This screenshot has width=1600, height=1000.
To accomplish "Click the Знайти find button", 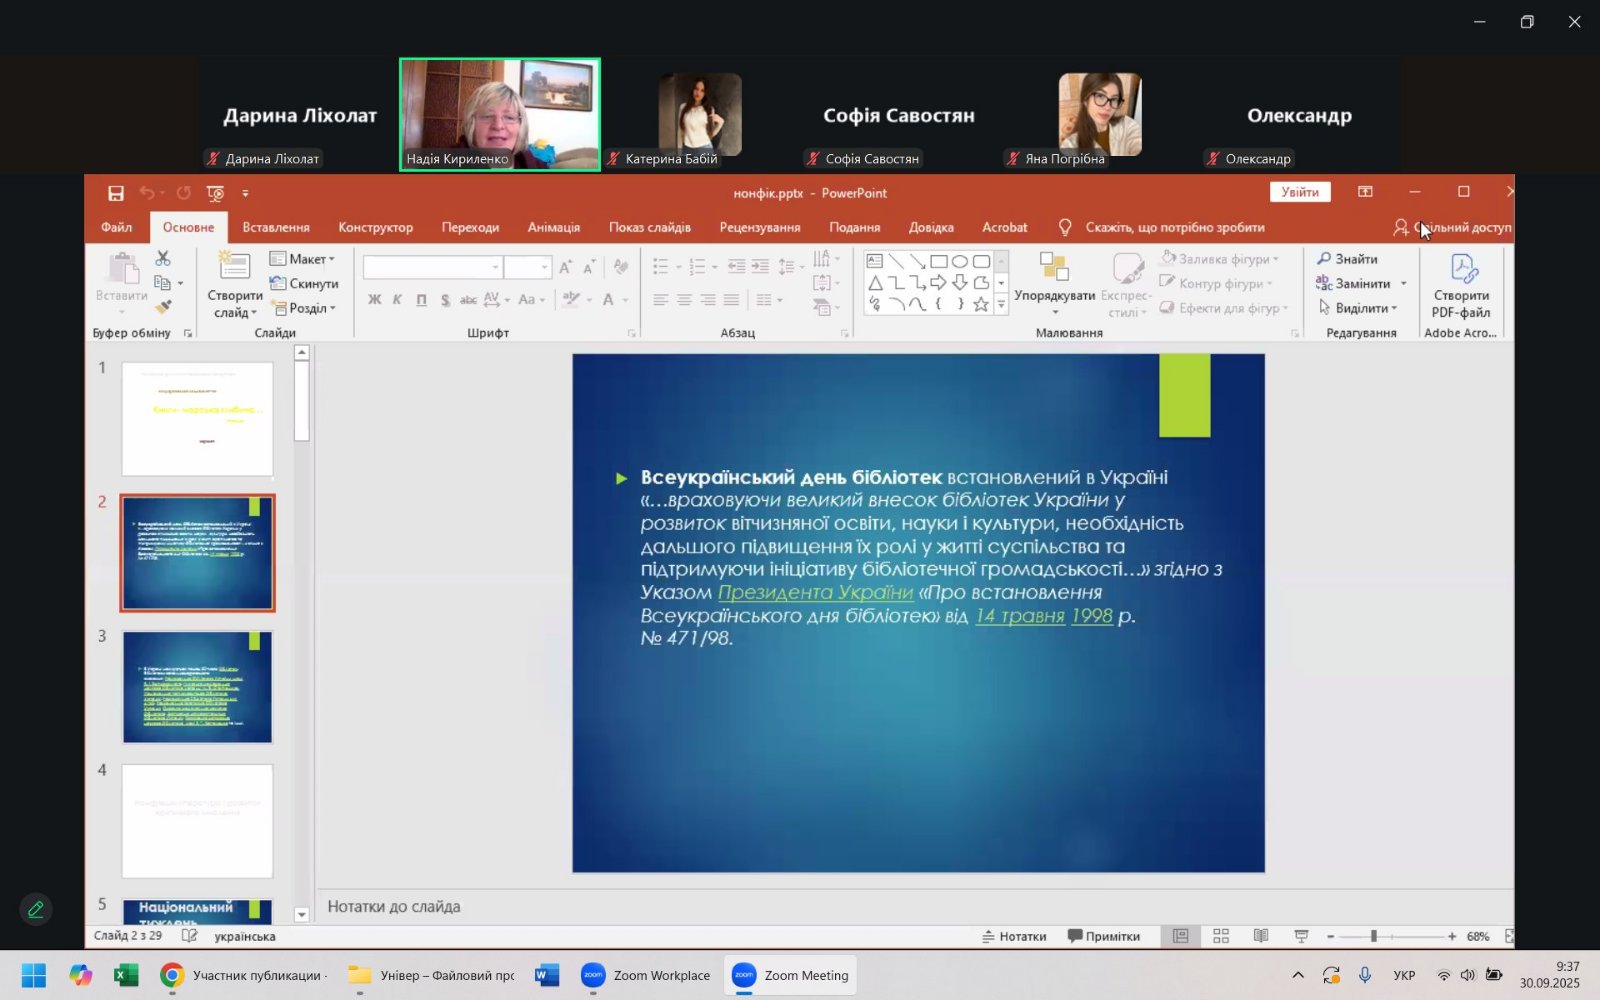I will tap(1347, 259).
